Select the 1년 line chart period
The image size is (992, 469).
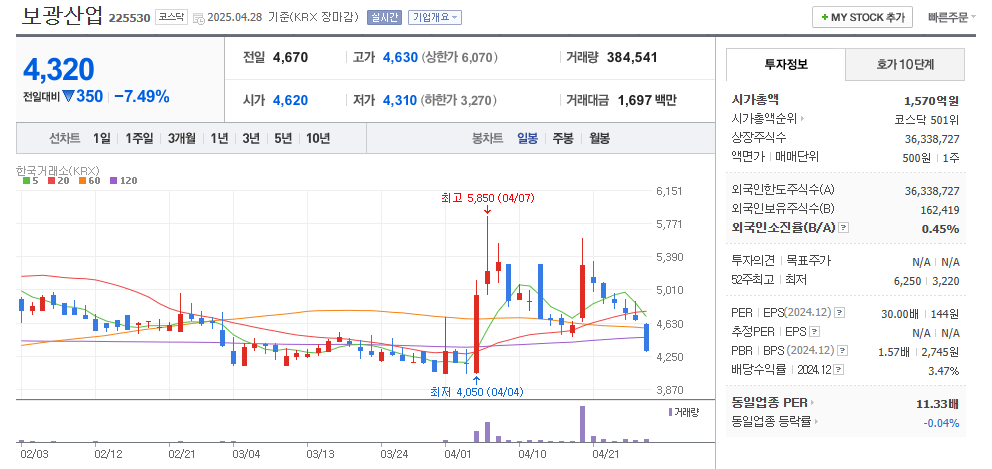coord(219,139)
